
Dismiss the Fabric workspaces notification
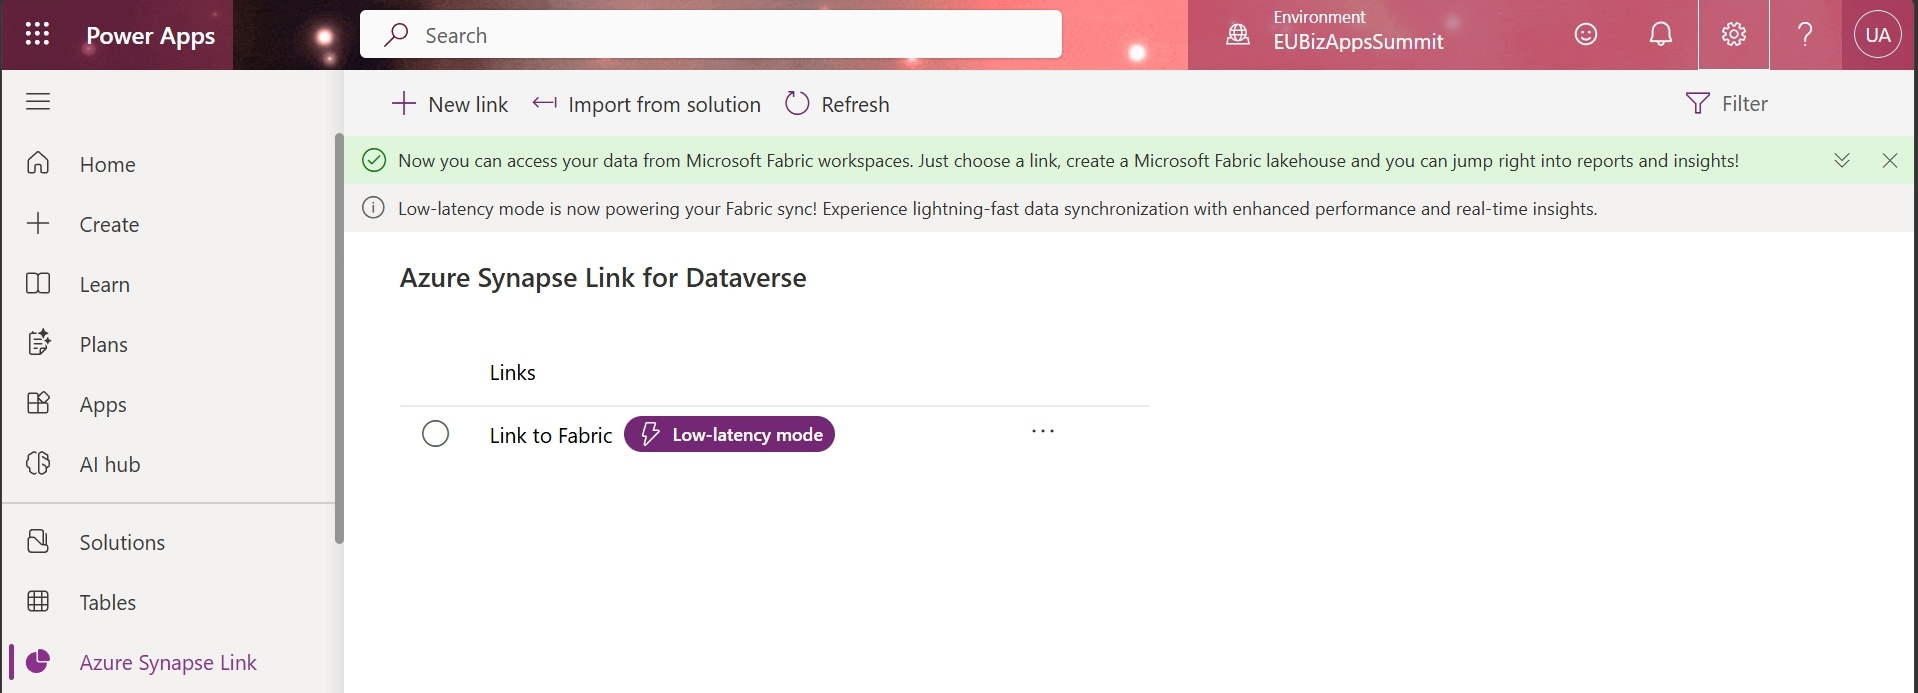pos(1890,160)
